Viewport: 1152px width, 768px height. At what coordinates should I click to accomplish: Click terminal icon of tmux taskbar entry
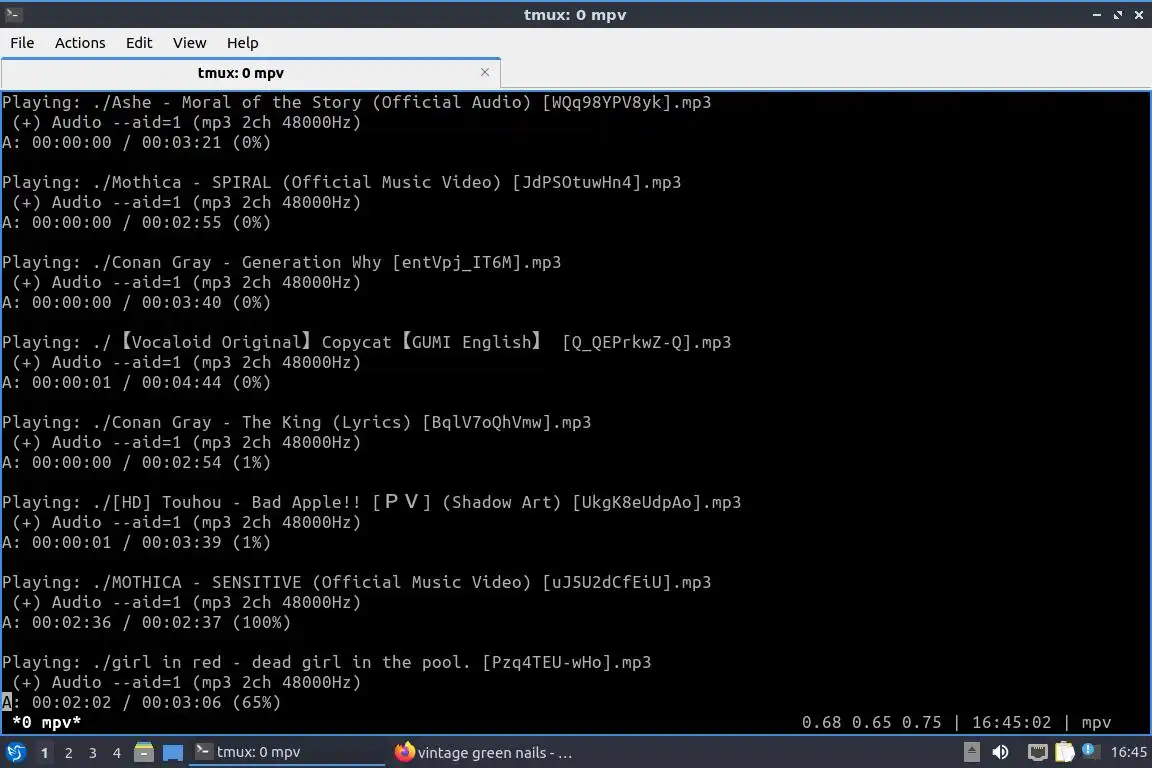click(x=204, y=751)
